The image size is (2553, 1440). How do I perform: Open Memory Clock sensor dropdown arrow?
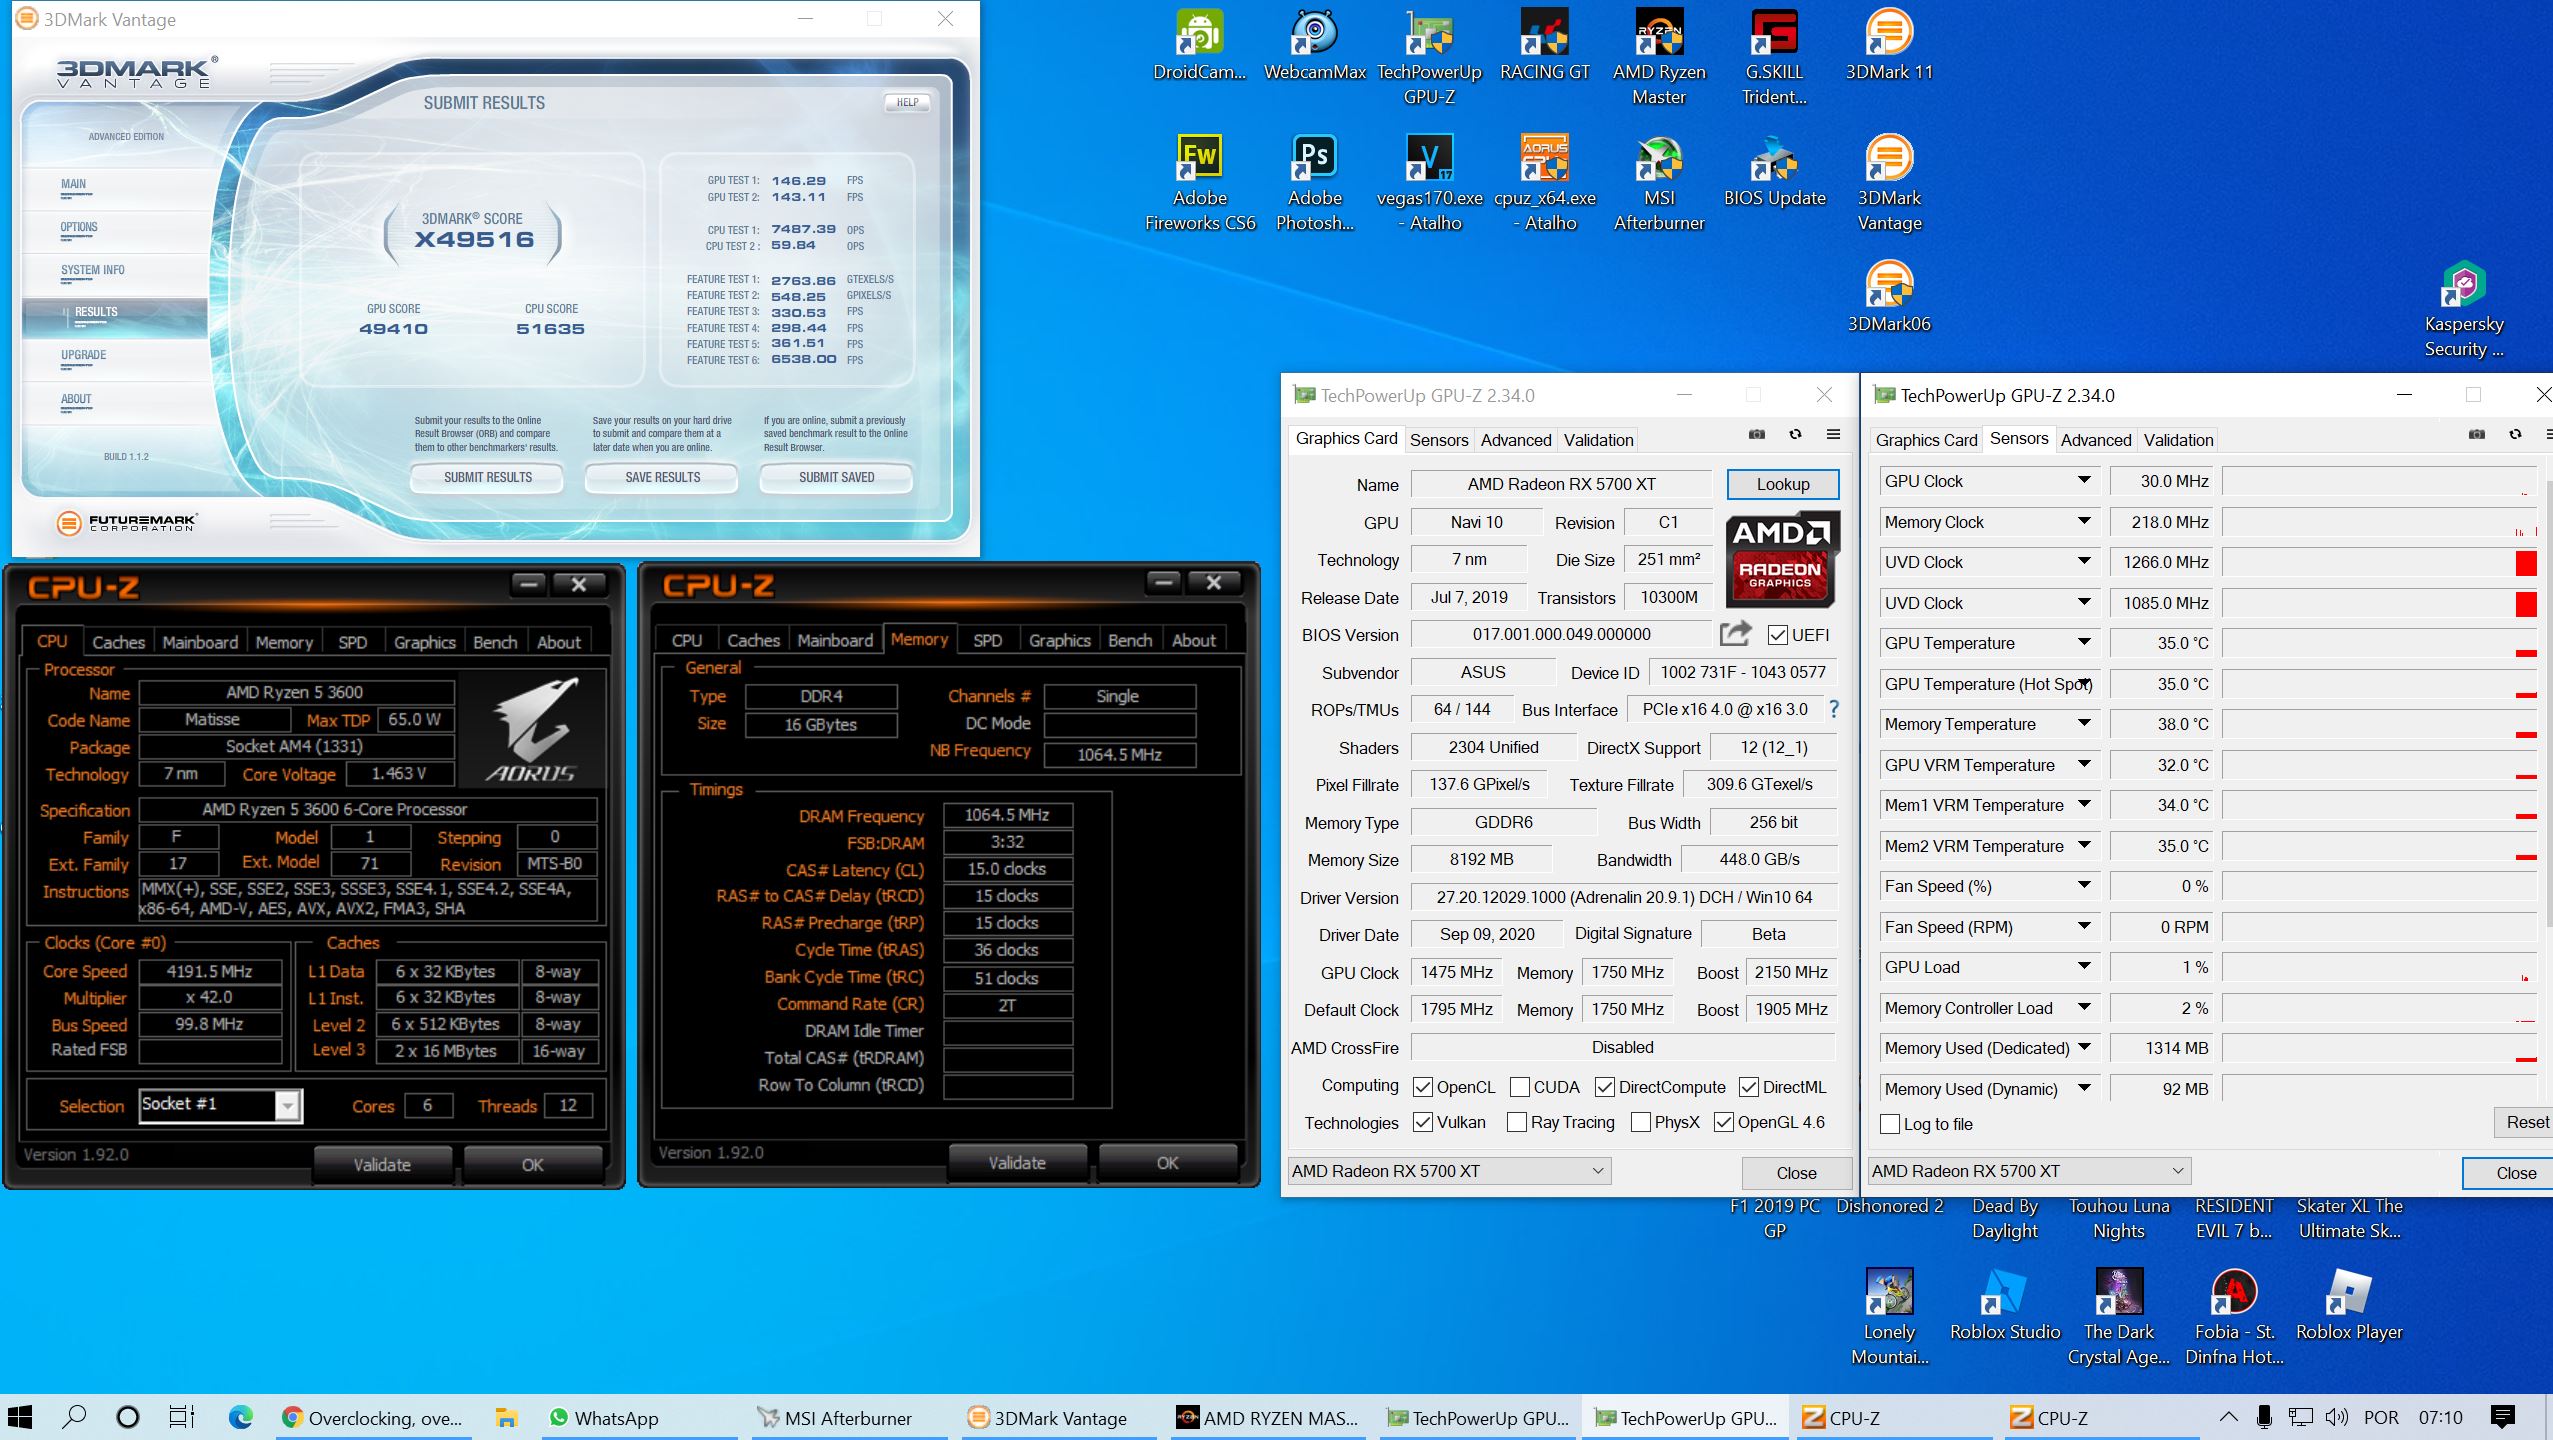coord(2084,521)
